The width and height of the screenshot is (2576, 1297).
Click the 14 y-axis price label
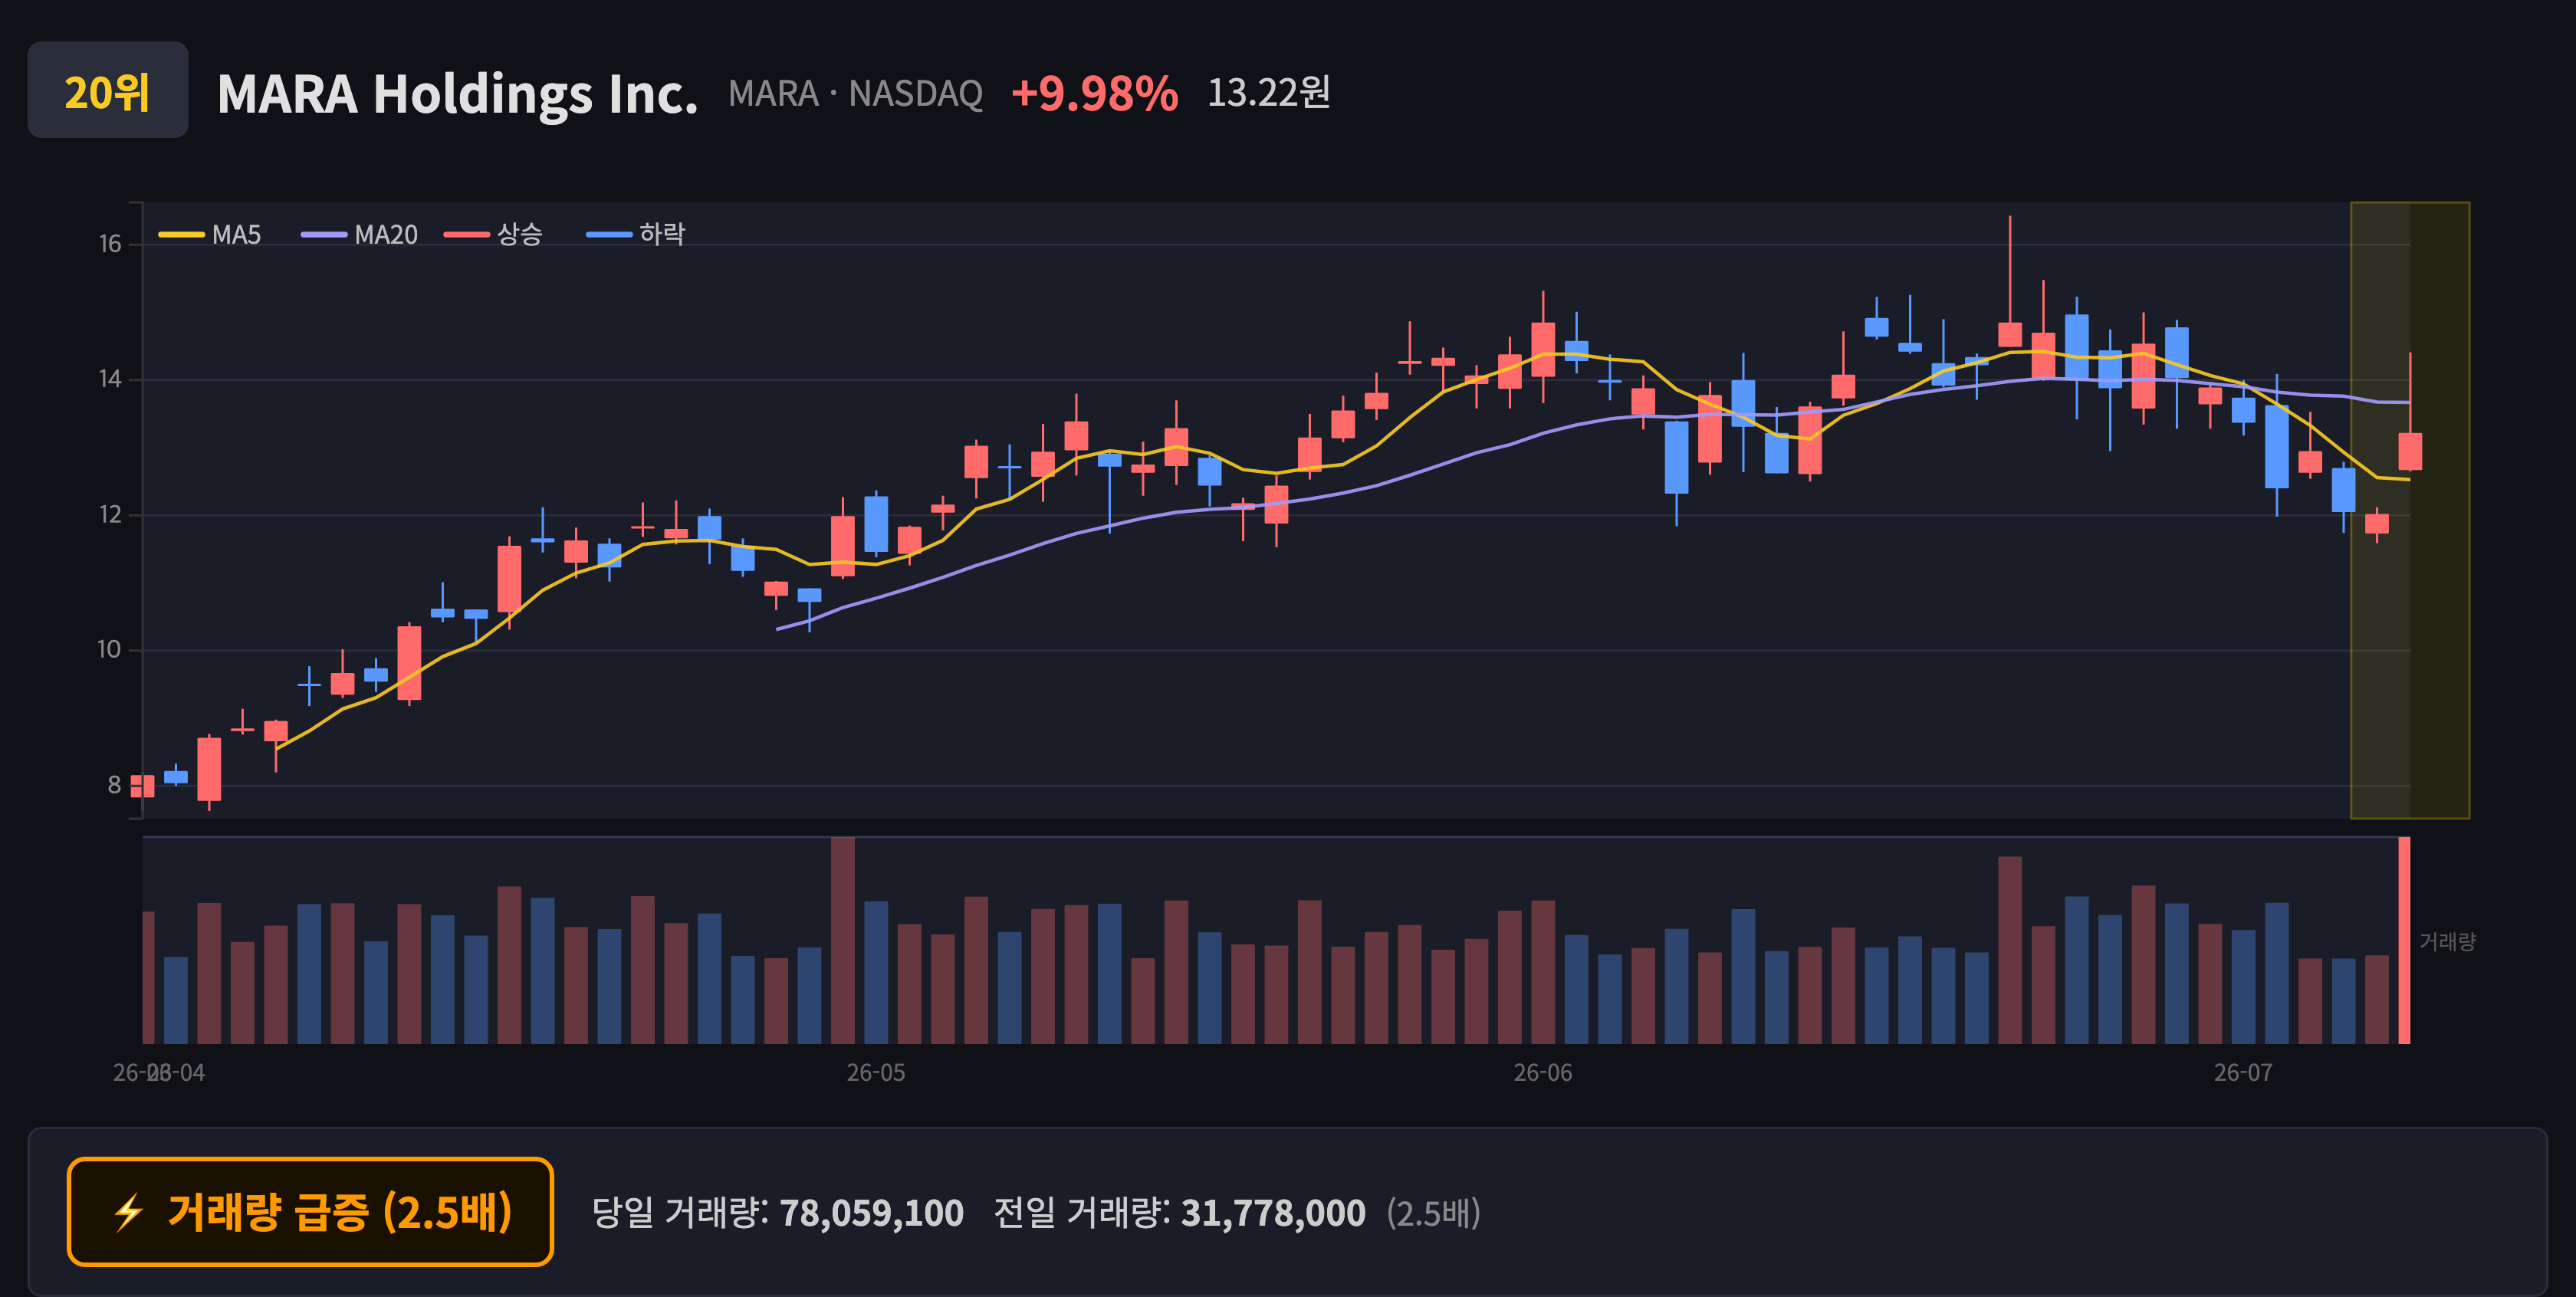pos(110,379)
